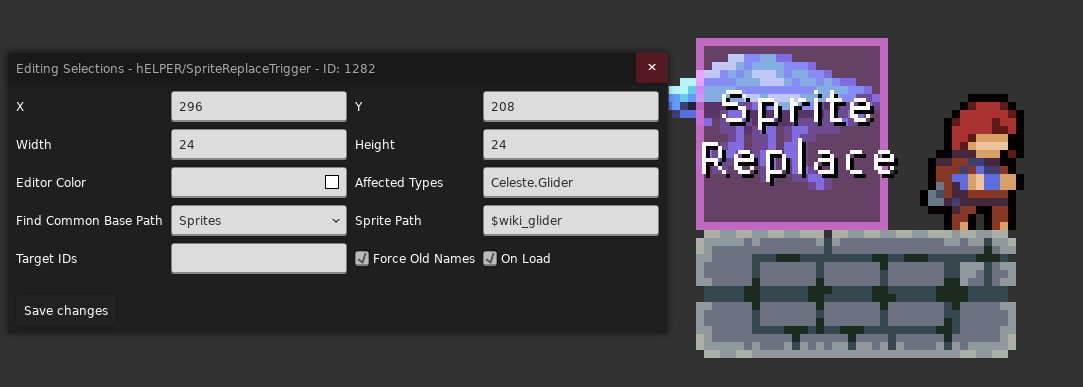
Task: Click the Sprite Path label
Action: [x=388, y=220]
